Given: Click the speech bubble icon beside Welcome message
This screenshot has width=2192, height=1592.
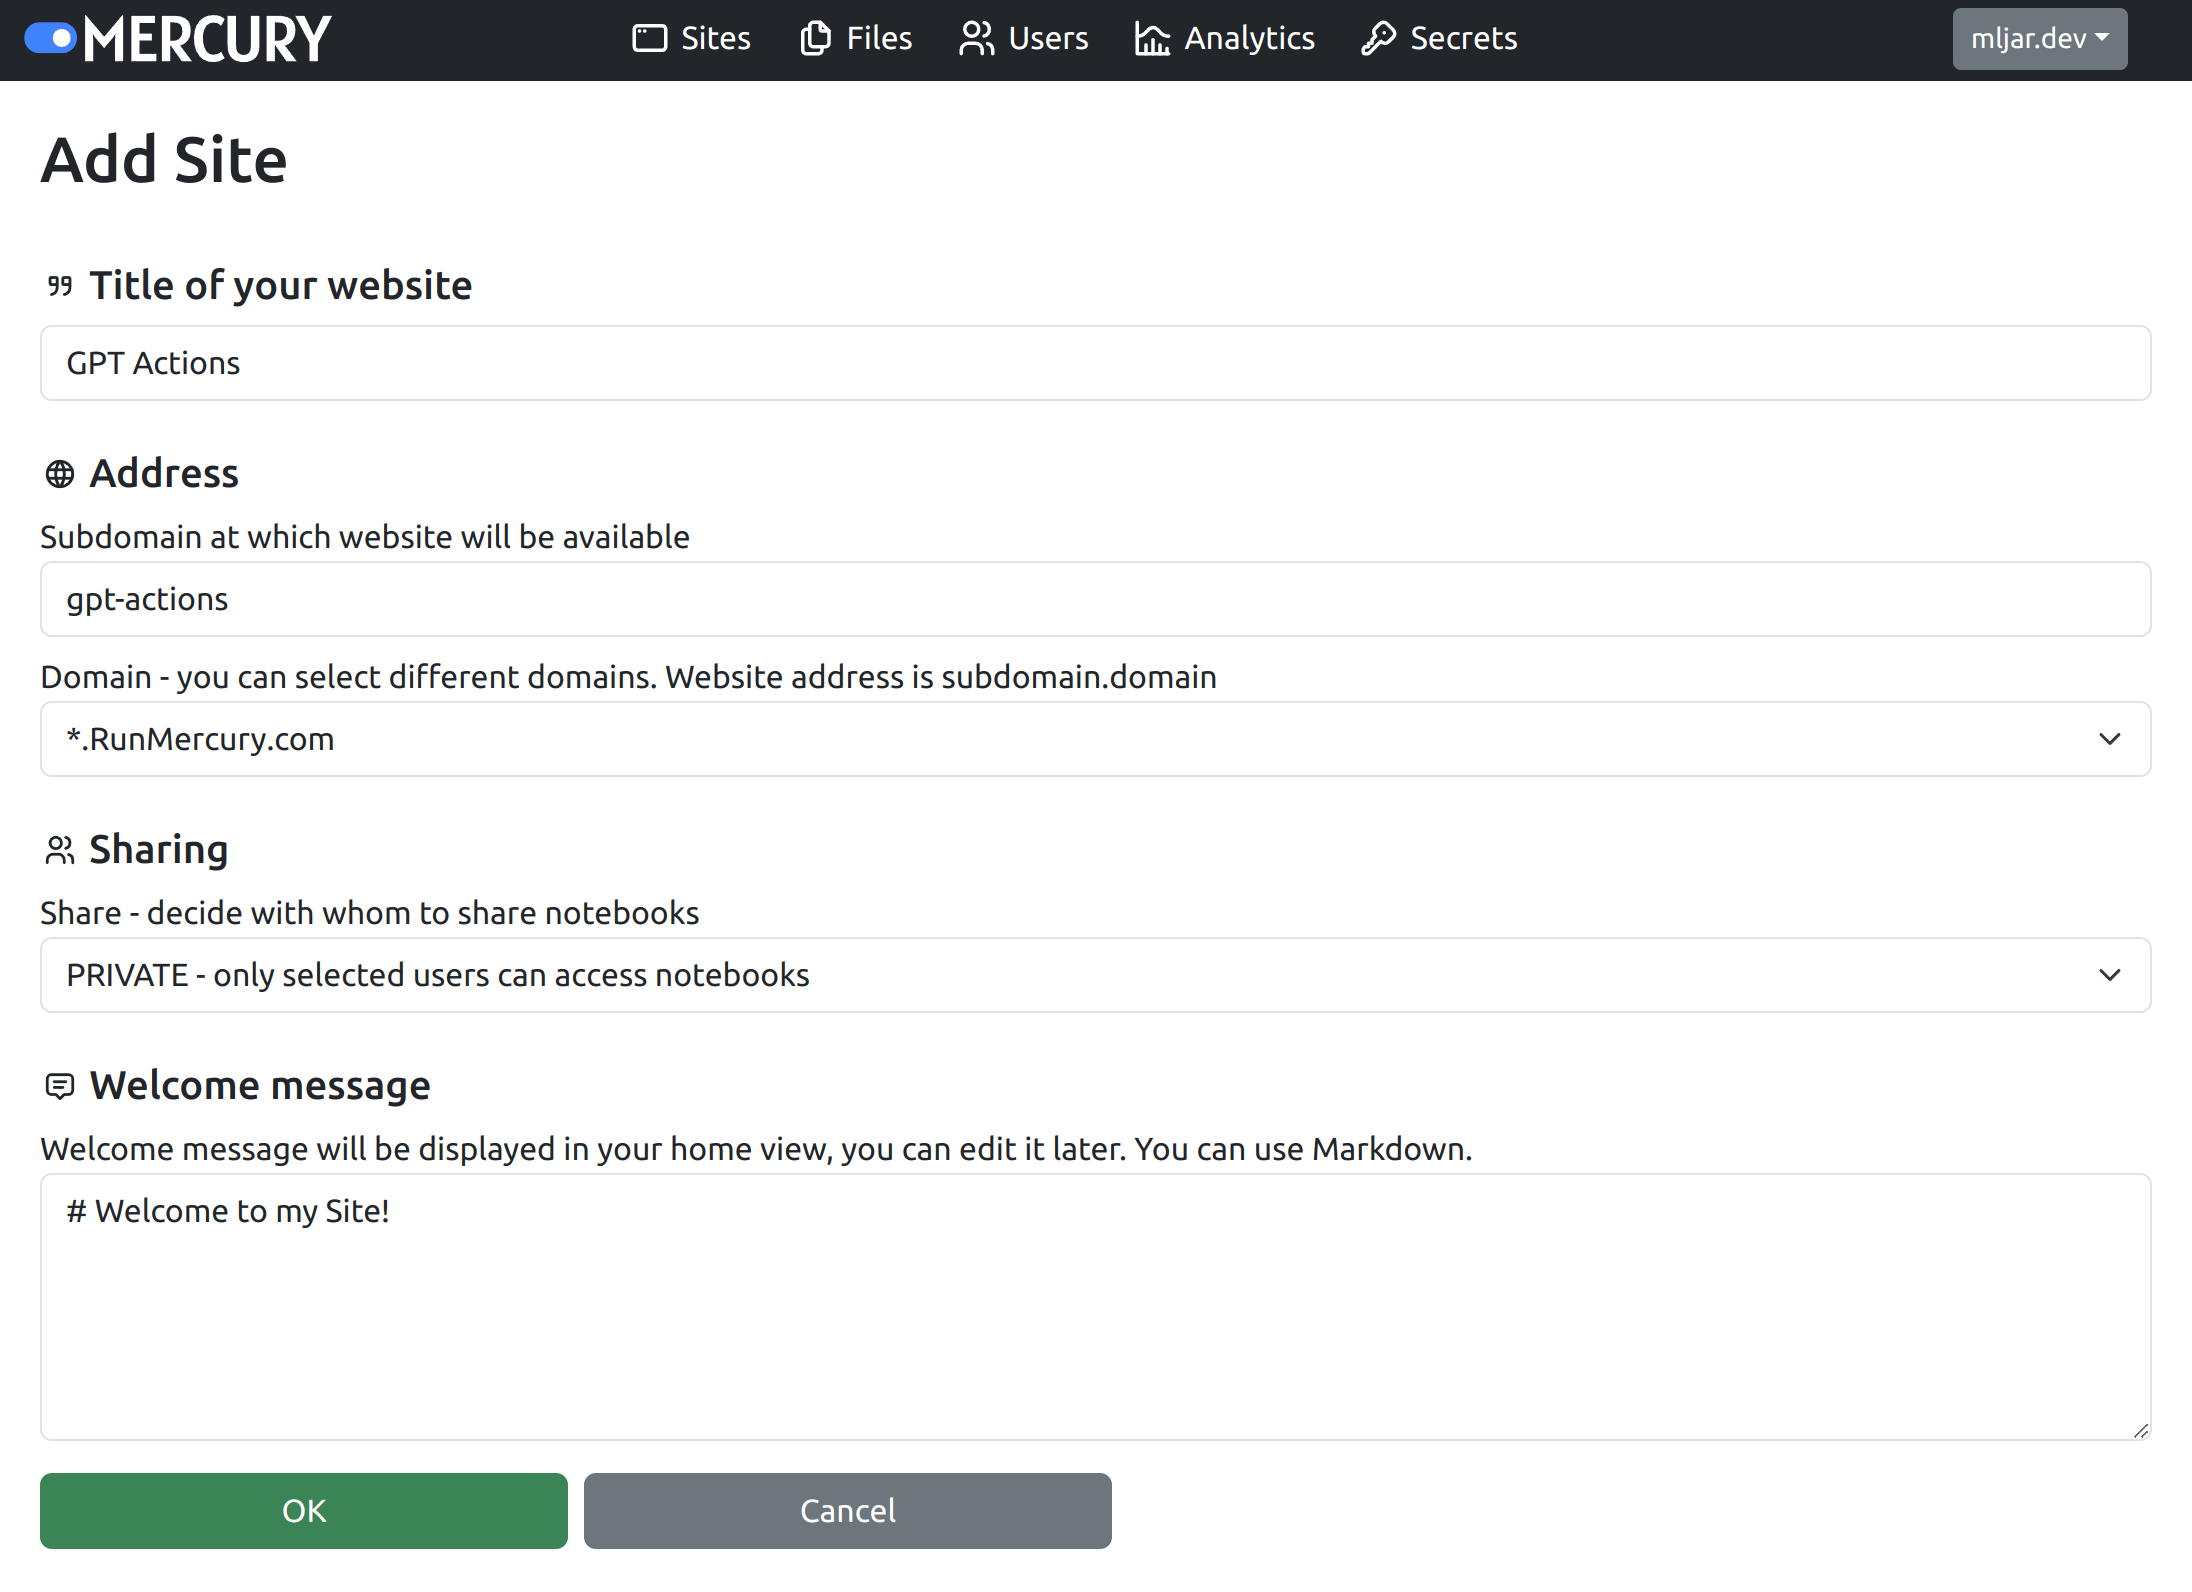Looking at the screenshot, I should 60,1086.
